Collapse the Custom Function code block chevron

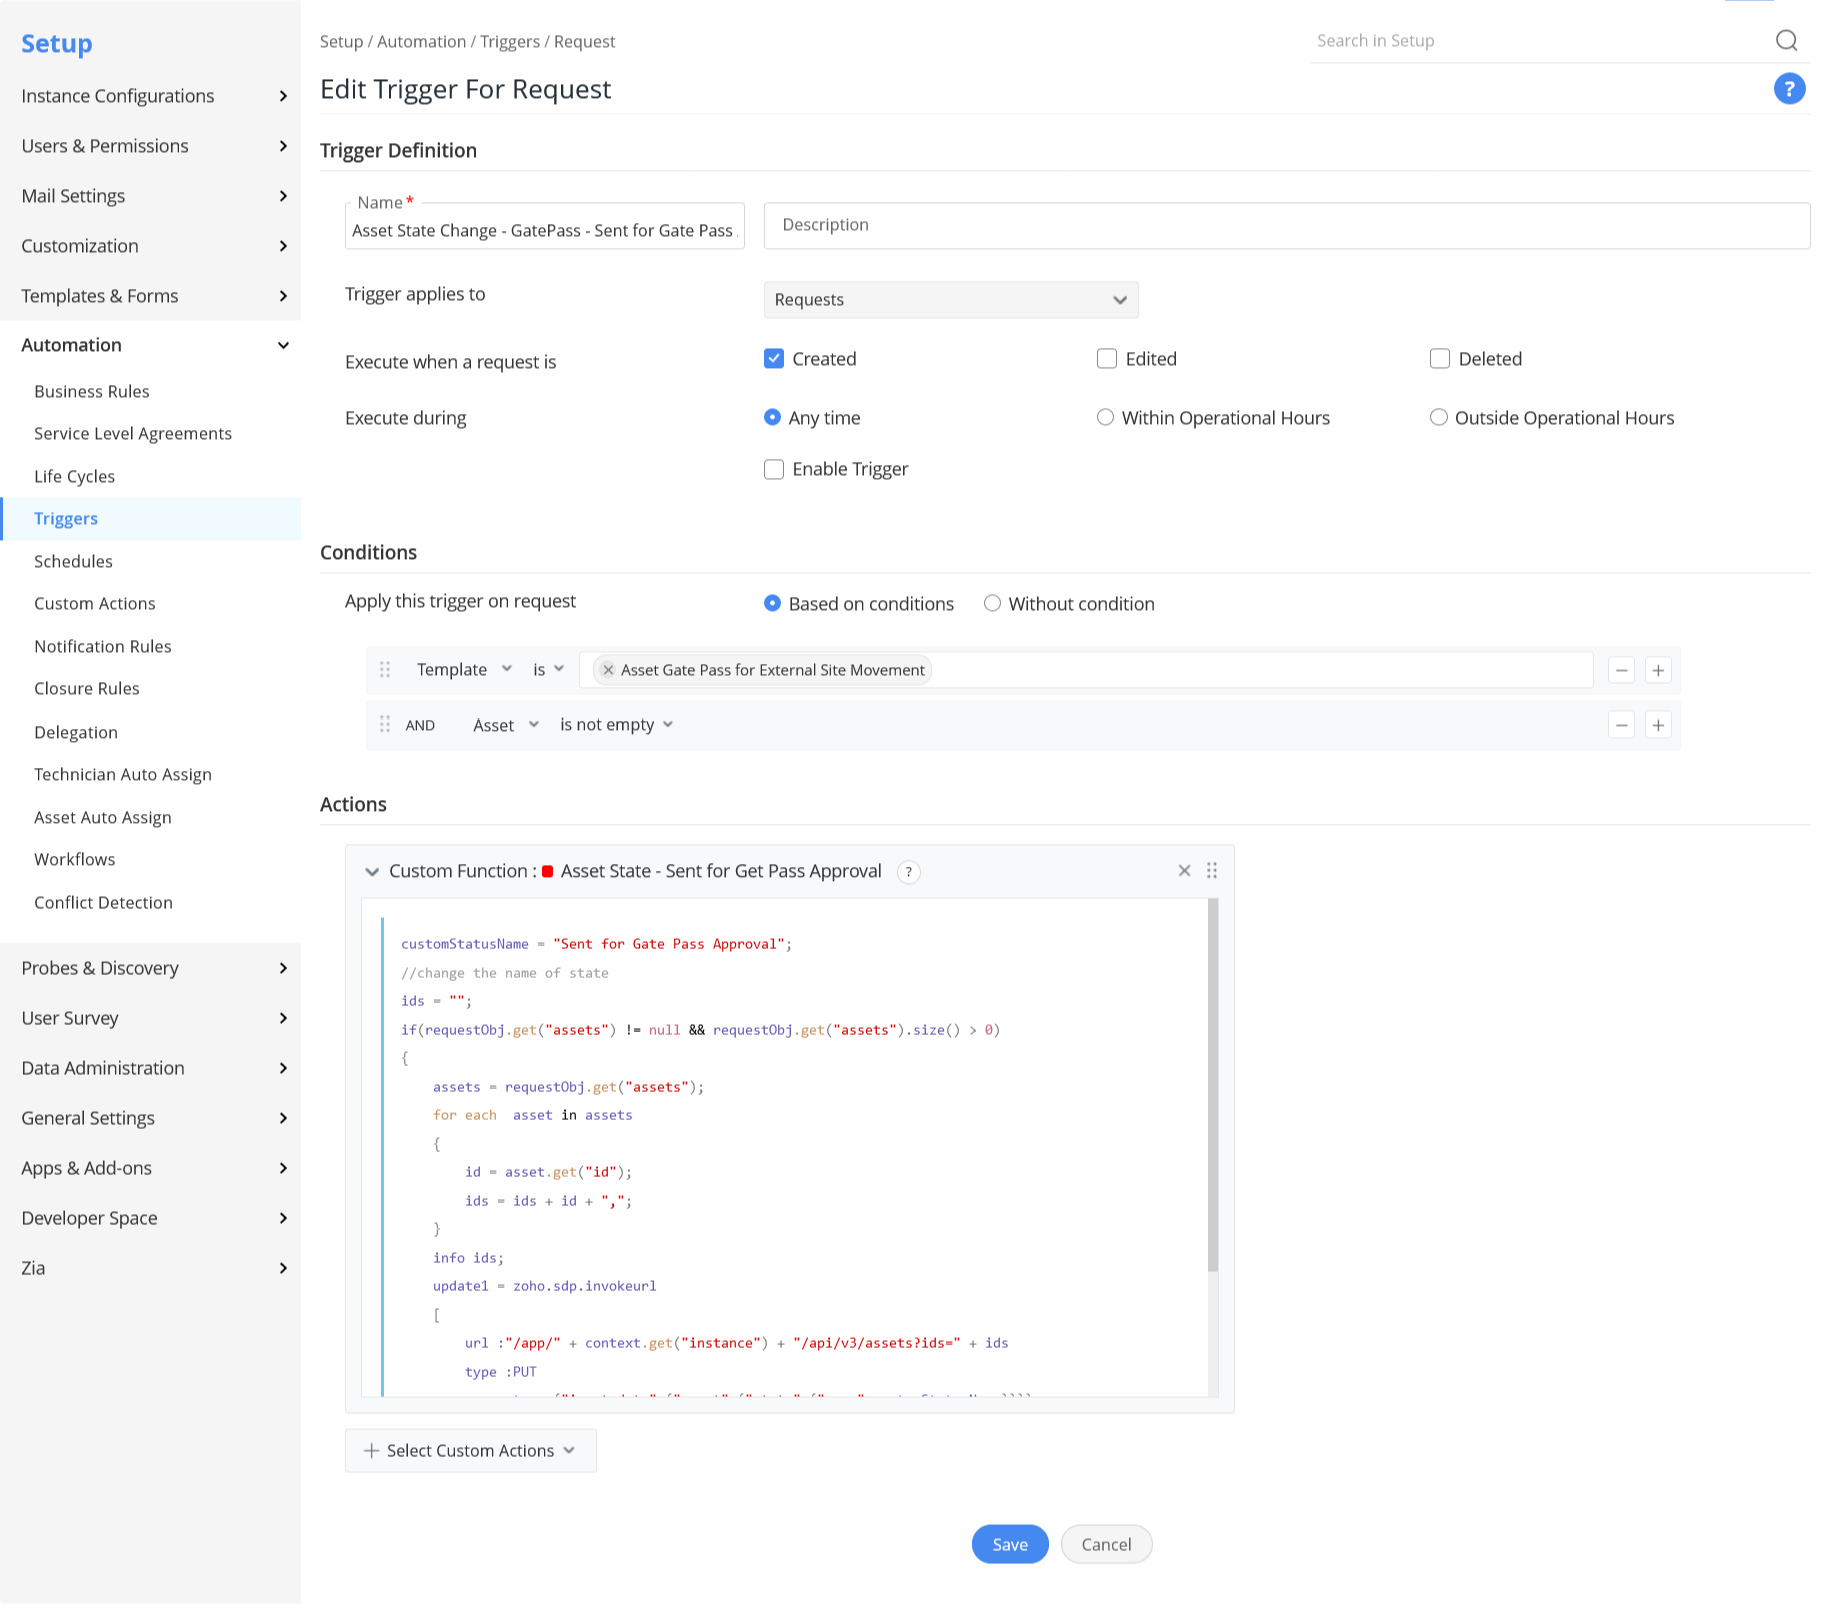[x=372, y=871]
